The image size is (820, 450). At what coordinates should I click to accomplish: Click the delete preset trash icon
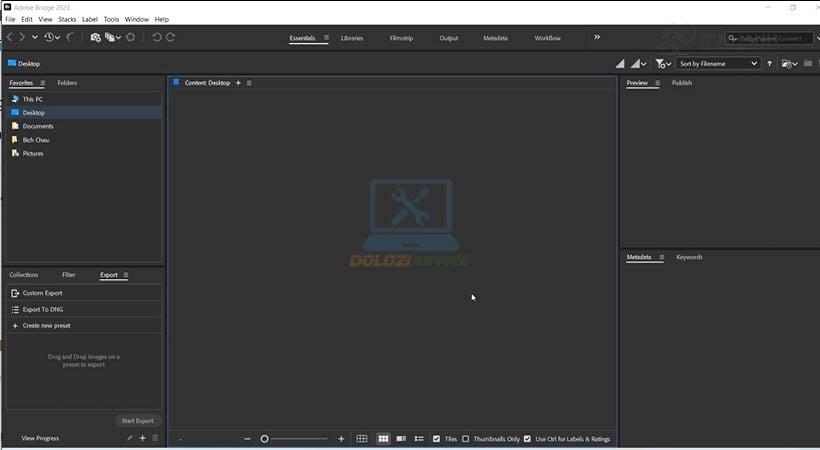coord(155,438)
